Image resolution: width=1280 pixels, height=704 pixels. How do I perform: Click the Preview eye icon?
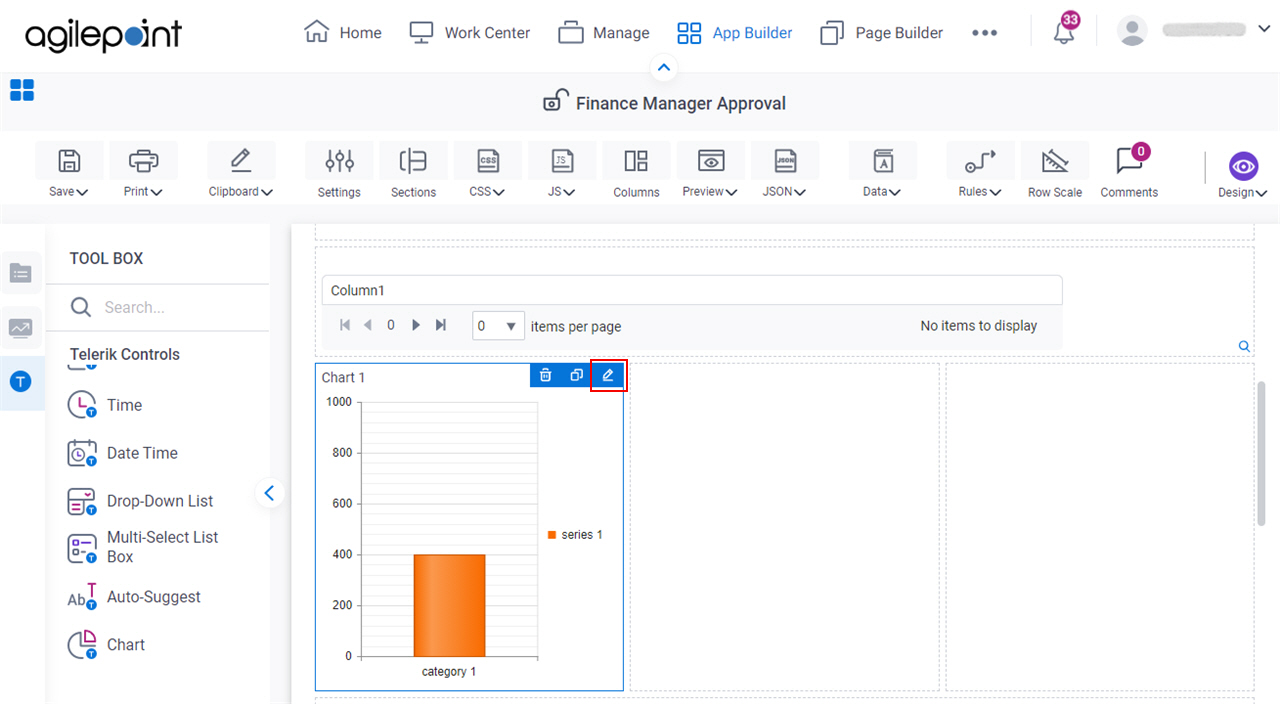pyautogui.click(x=711, y=161)
